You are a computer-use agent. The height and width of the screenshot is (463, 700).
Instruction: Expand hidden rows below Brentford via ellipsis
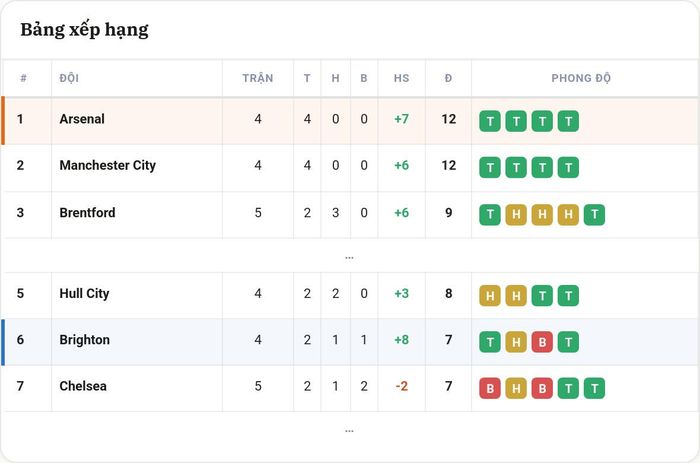click(x=349, y=257)
